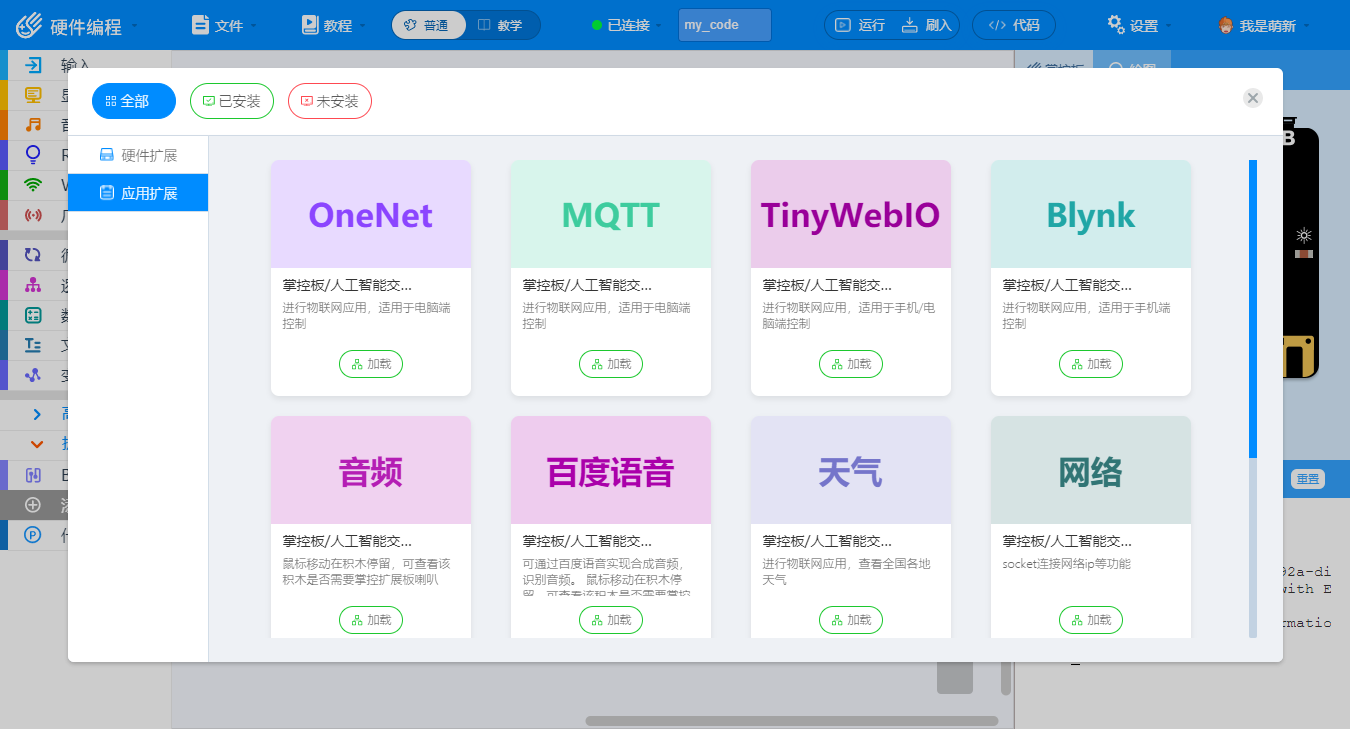Click the 硬件编程 logo icon

click(x=30, y=25)
